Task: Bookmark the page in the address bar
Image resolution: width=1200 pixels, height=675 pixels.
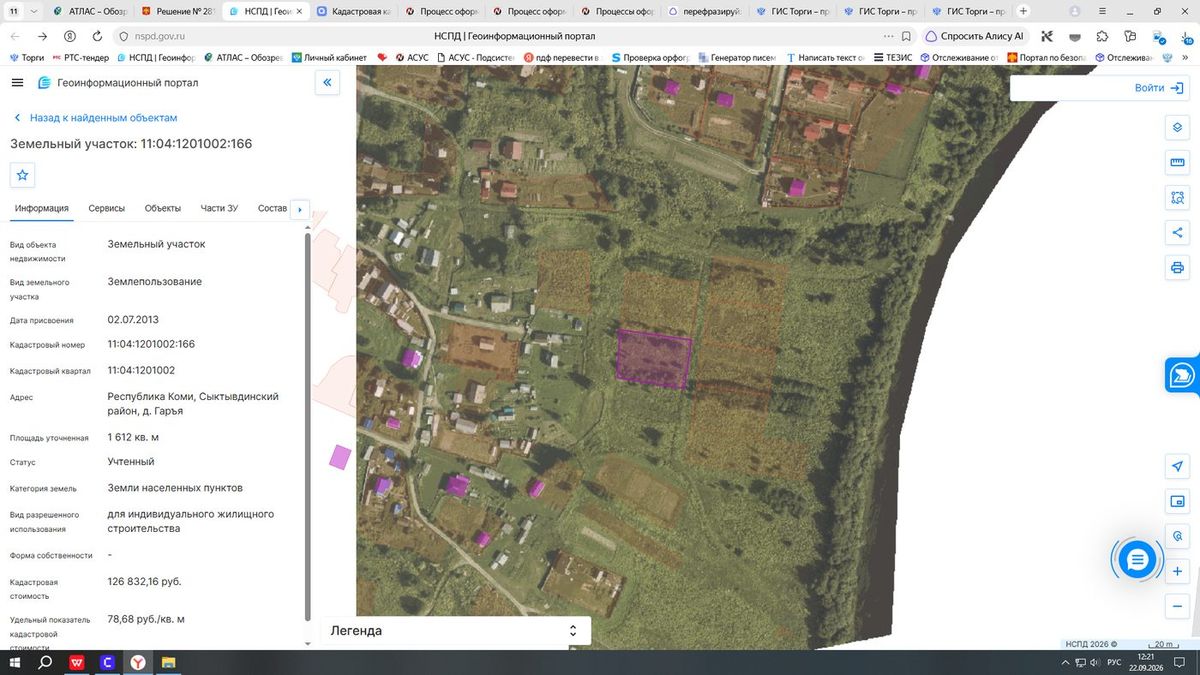Action: click(x=906, y=36)
